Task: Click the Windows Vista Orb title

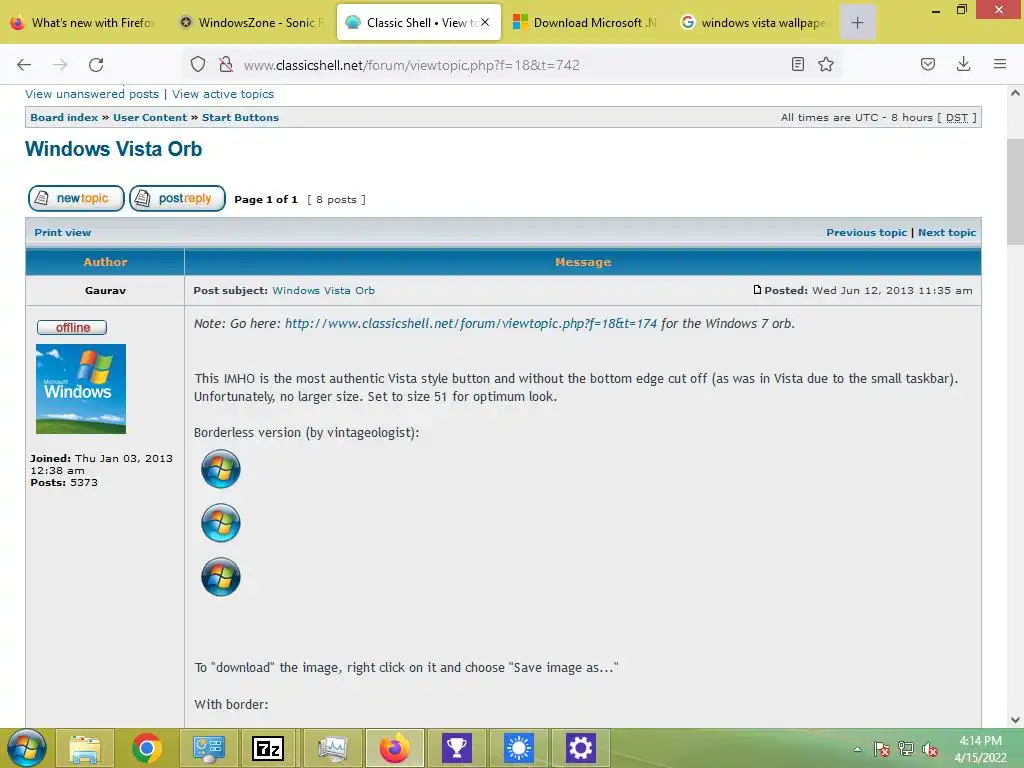Action: click(x=114, y=149)
